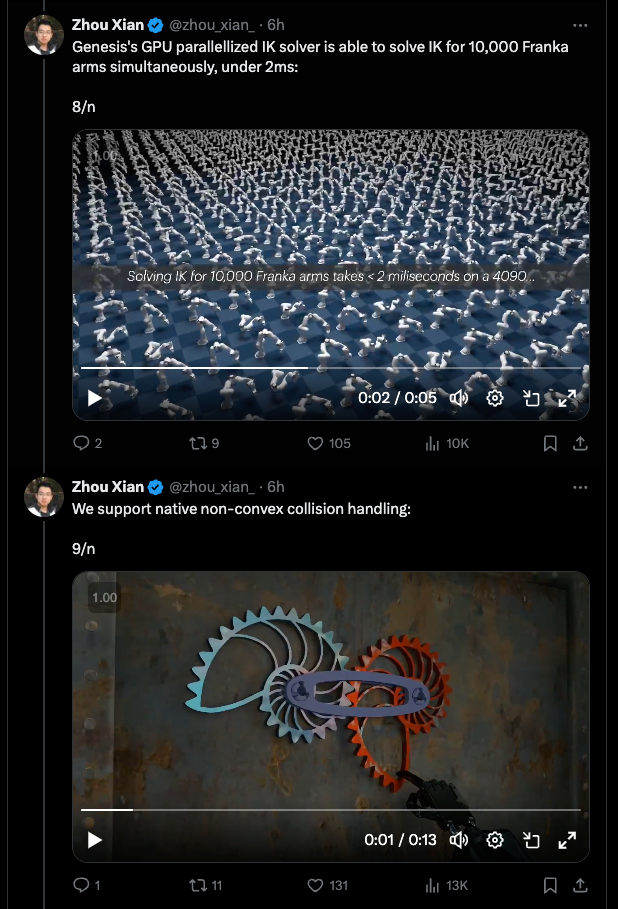This screenshot has height=909, width=618.
Task: Open the view count analytics for the second tweet
Action: click(434, 885)
